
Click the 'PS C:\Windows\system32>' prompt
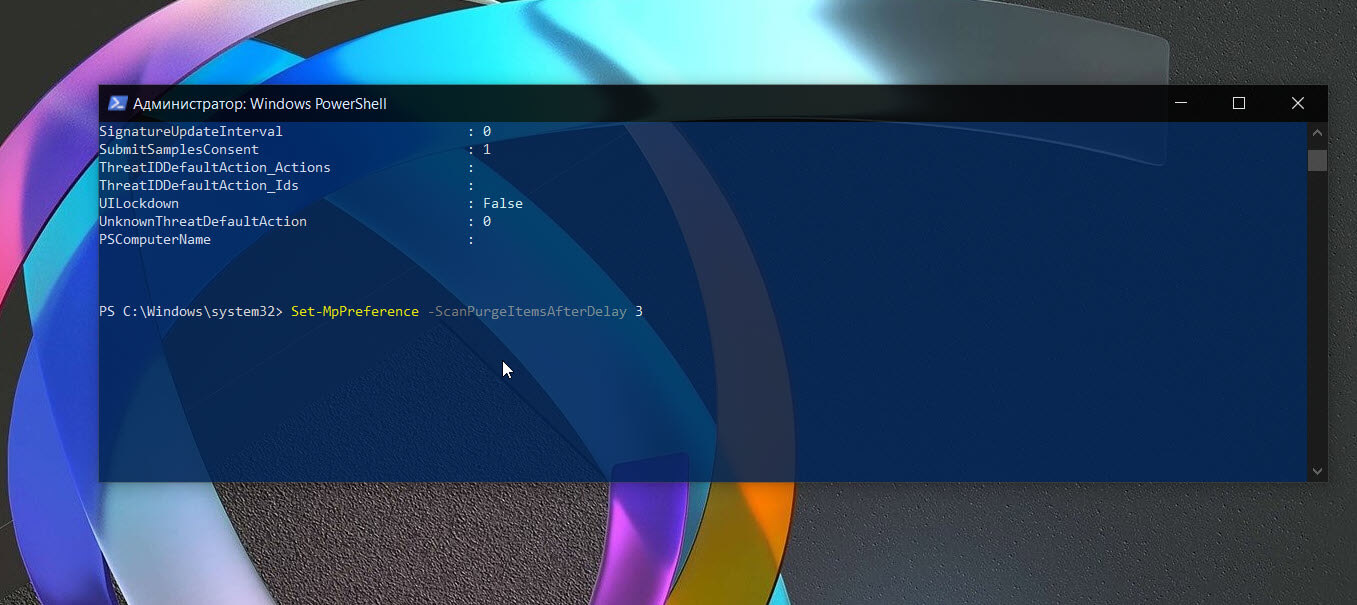tap(191, 312)
